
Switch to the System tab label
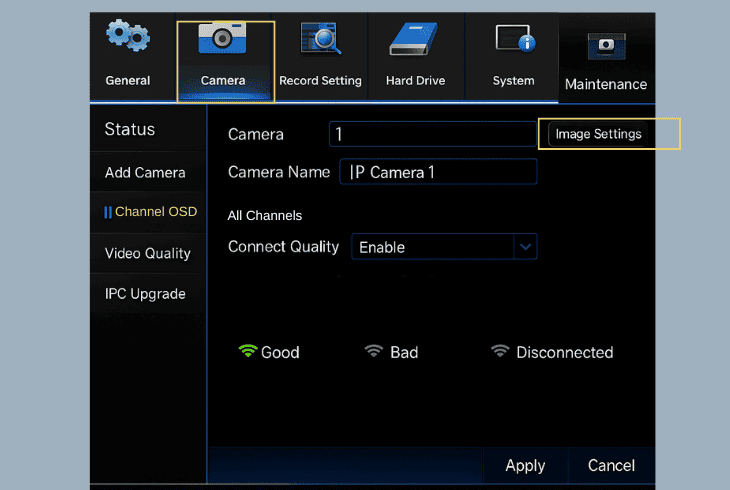click(x=514, y=81)
